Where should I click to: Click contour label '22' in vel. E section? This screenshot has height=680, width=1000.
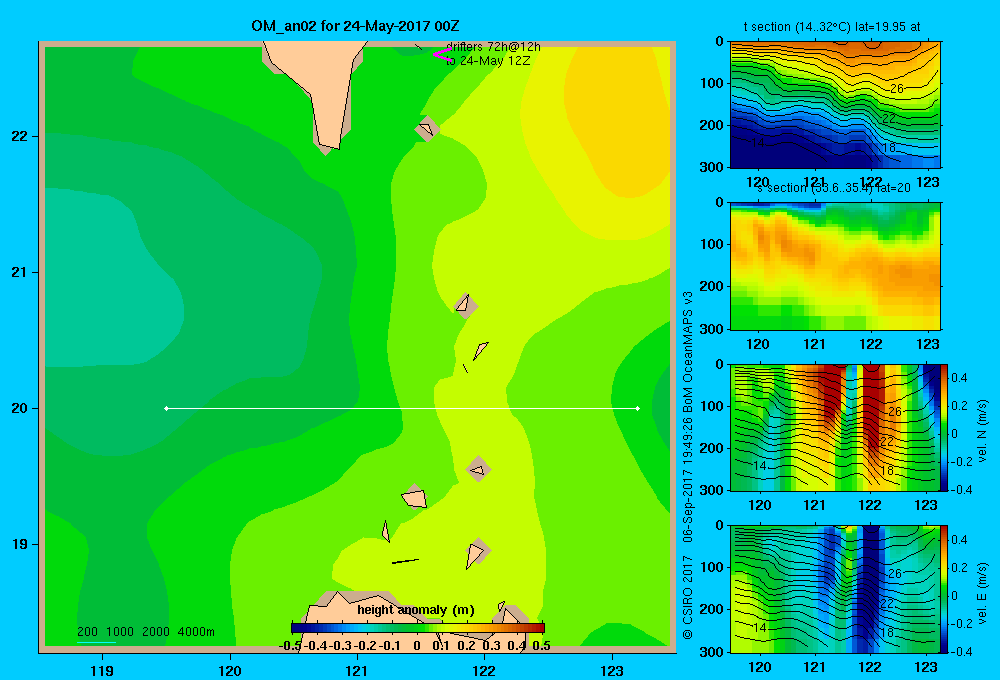pyautogui.click(x=887, y=603)
